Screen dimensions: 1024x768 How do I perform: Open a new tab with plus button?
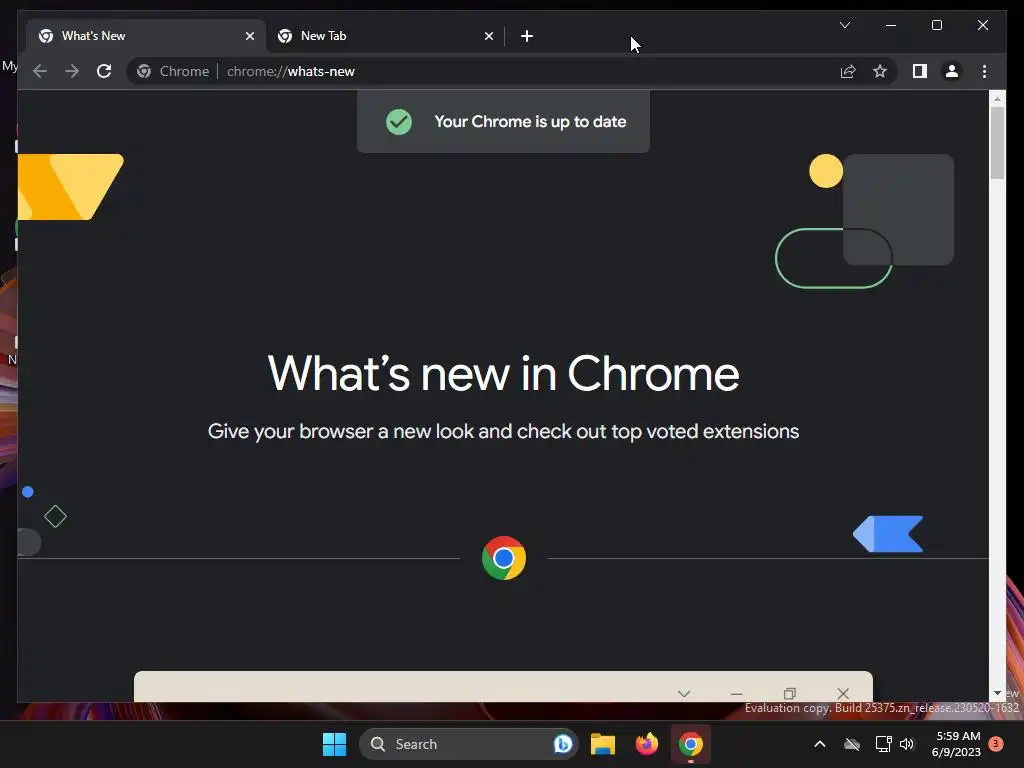527,36
